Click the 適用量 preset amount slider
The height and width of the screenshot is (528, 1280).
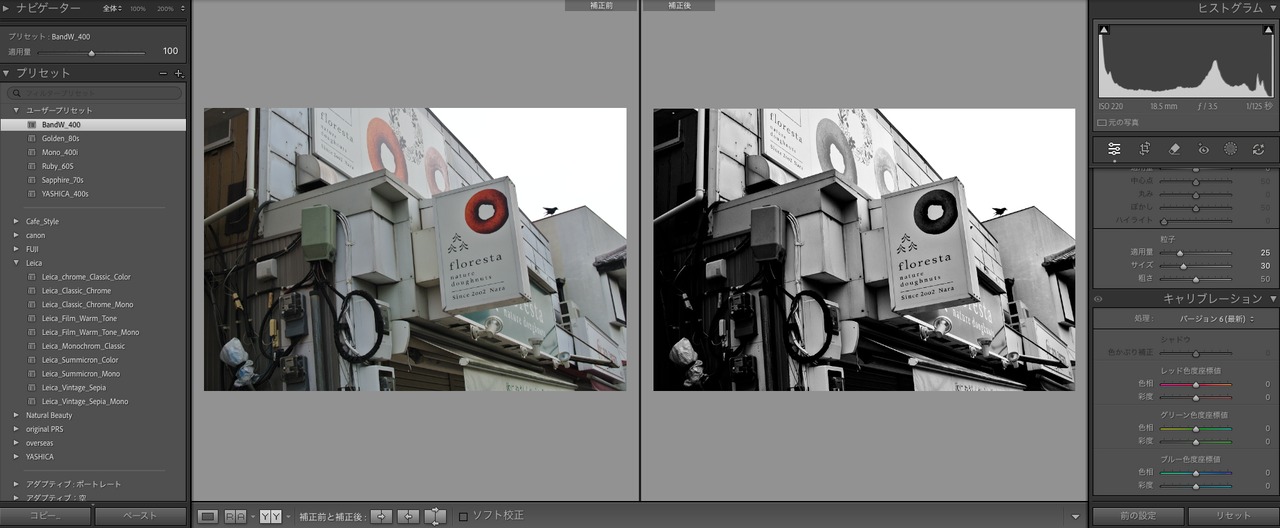click(x=91, y=52)
